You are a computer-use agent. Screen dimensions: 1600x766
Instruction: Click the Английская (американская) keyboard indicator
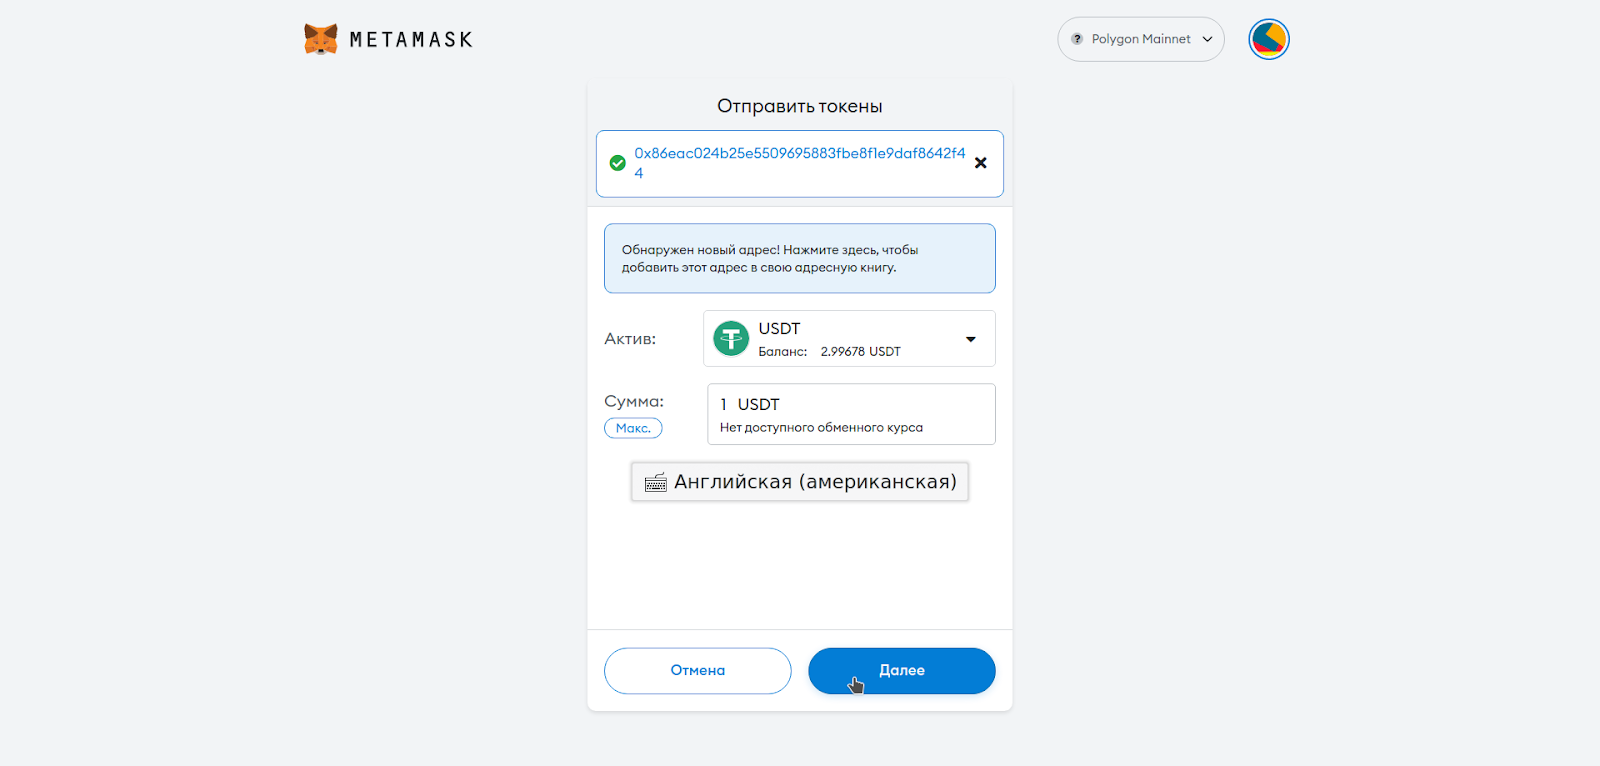[x=800, y=482]
